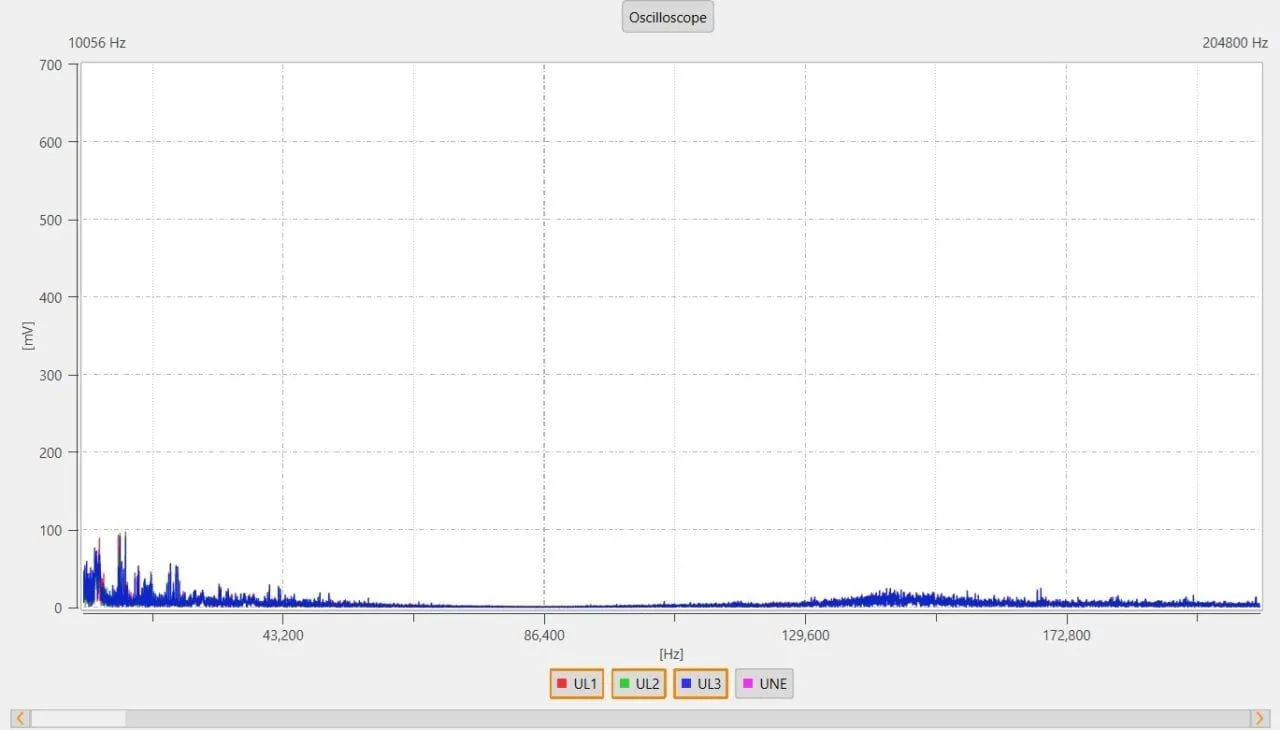Click the 86,400 x-axis tick label
The height and width of the screenshot is (730, 1280).
coord(544,634)
